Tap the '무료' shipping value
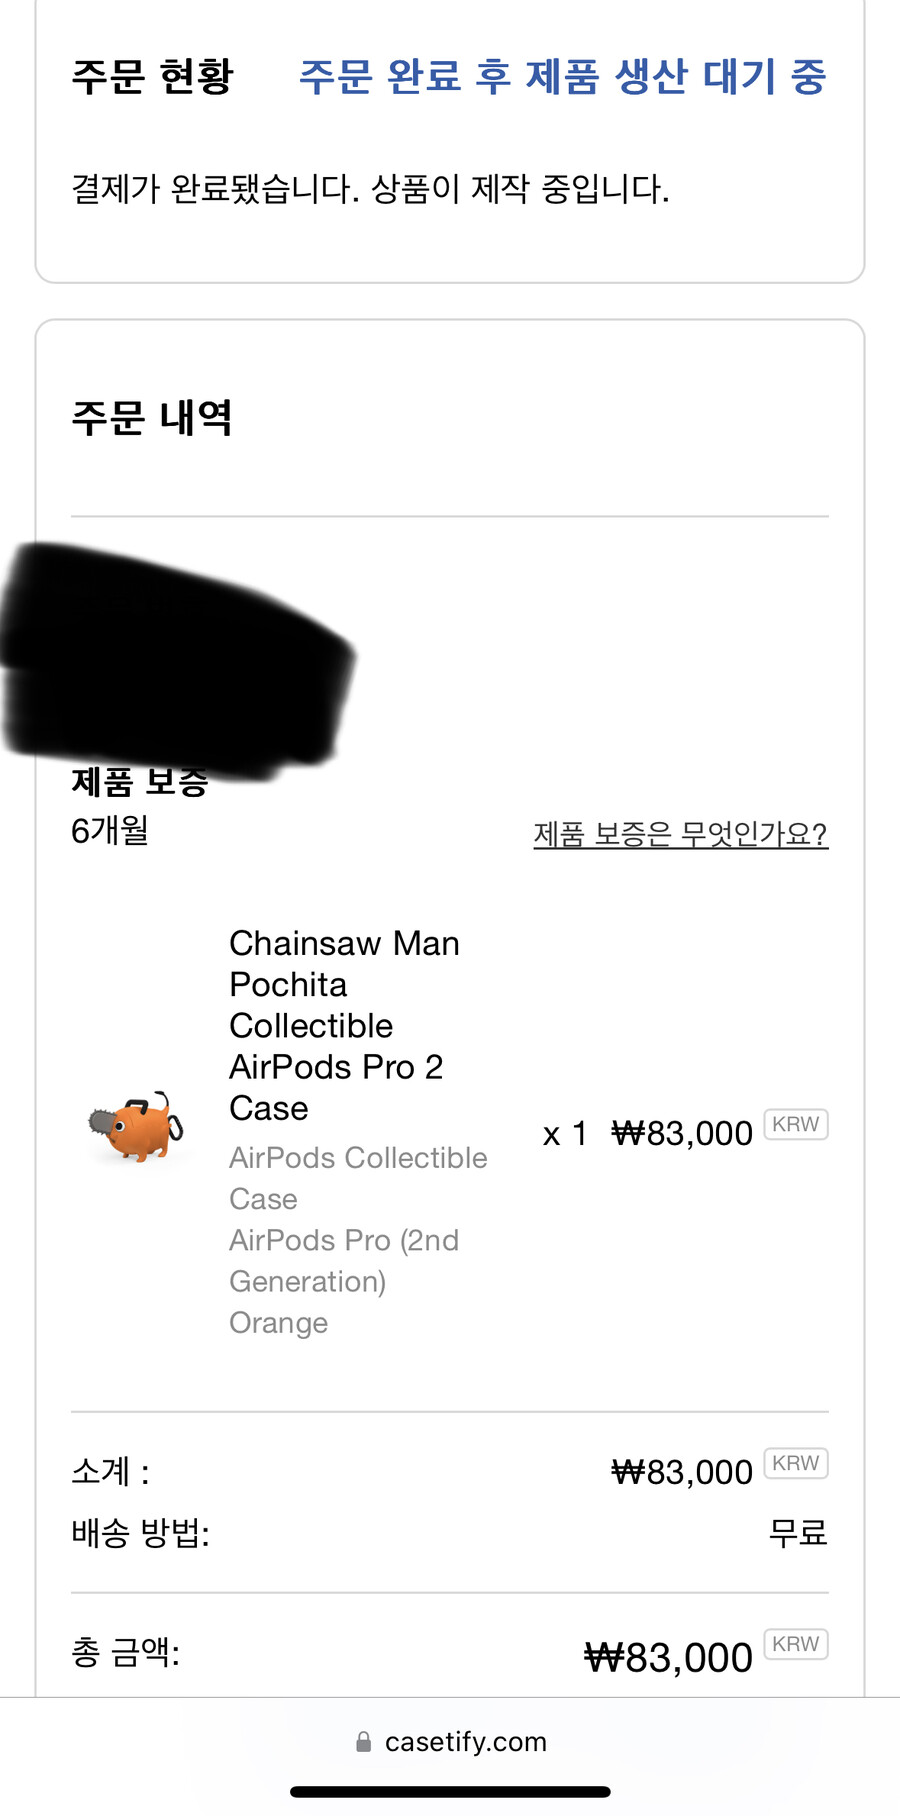 pyautogui.click(x=797, y=1532)
